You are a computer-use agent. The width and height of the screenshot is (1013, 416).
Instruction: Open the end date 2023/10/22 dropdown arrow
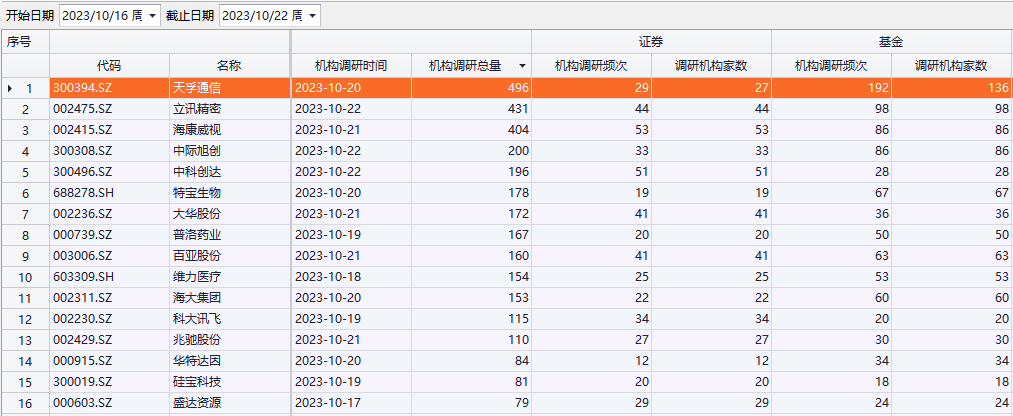313,16
